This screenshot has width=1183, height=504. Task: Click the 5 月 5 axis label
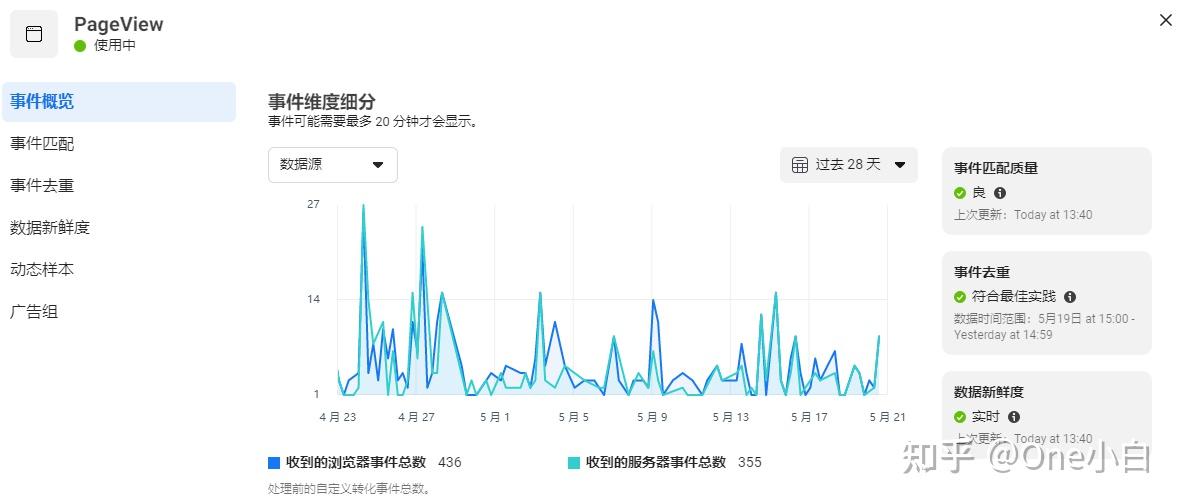pos(573,417)
